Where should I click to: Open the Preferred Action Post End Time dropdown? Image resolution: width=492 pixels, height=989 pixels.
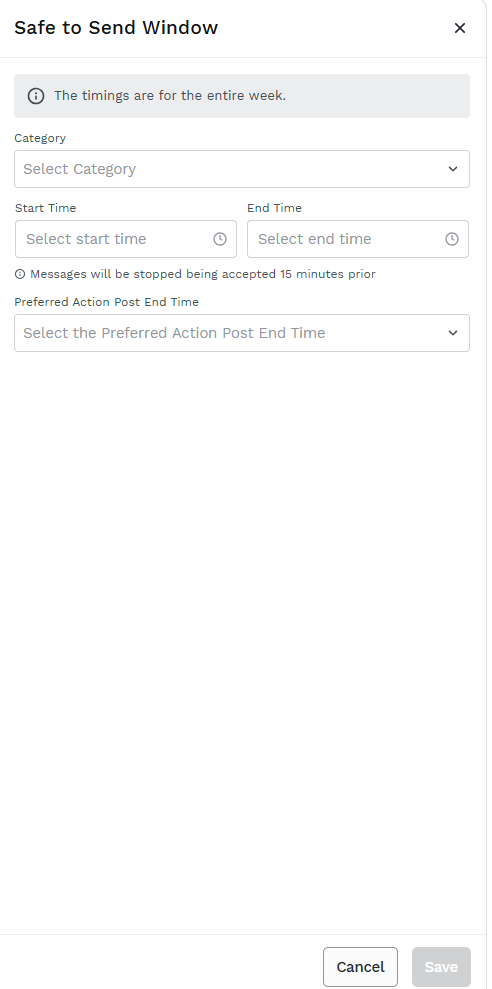(x=242, y=333)
